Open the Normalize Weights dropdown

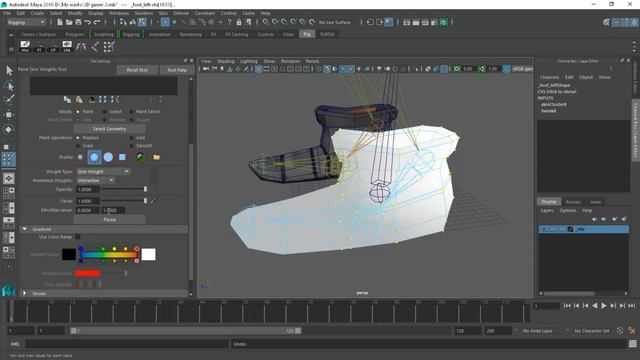point(96,180)
